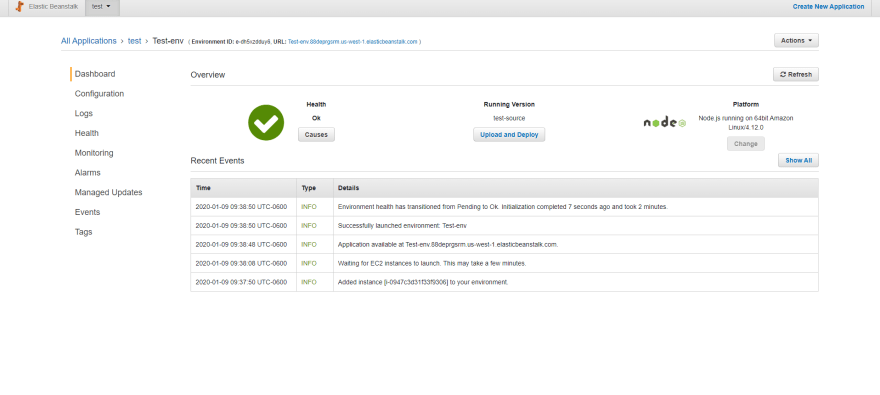The image size is (880, 395).
Task: Open Managed Updates in the sidebar
Action: pyautogui.click(x=108, y=192)
